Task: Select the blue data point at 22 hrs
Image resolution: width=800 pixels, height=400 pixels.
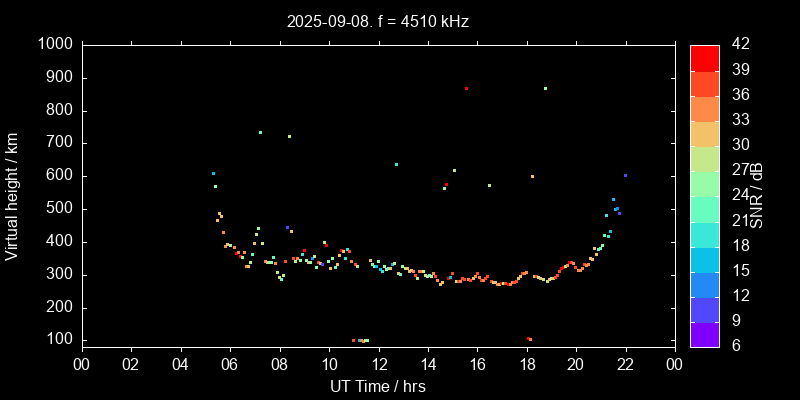Action: pos(625,175)
